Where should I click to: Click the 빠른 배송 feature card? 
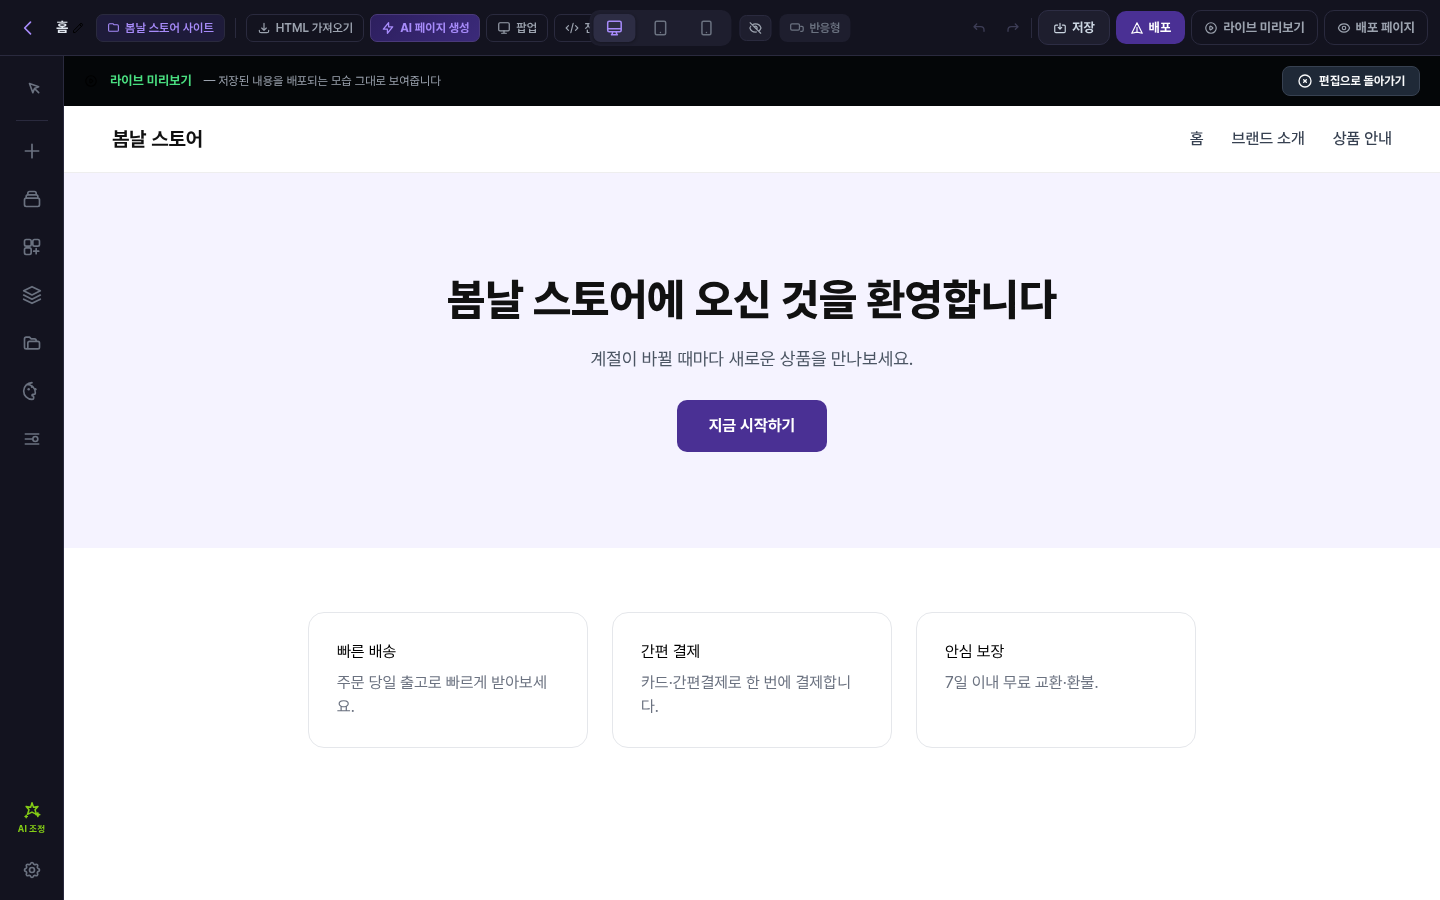coord(448,680)
